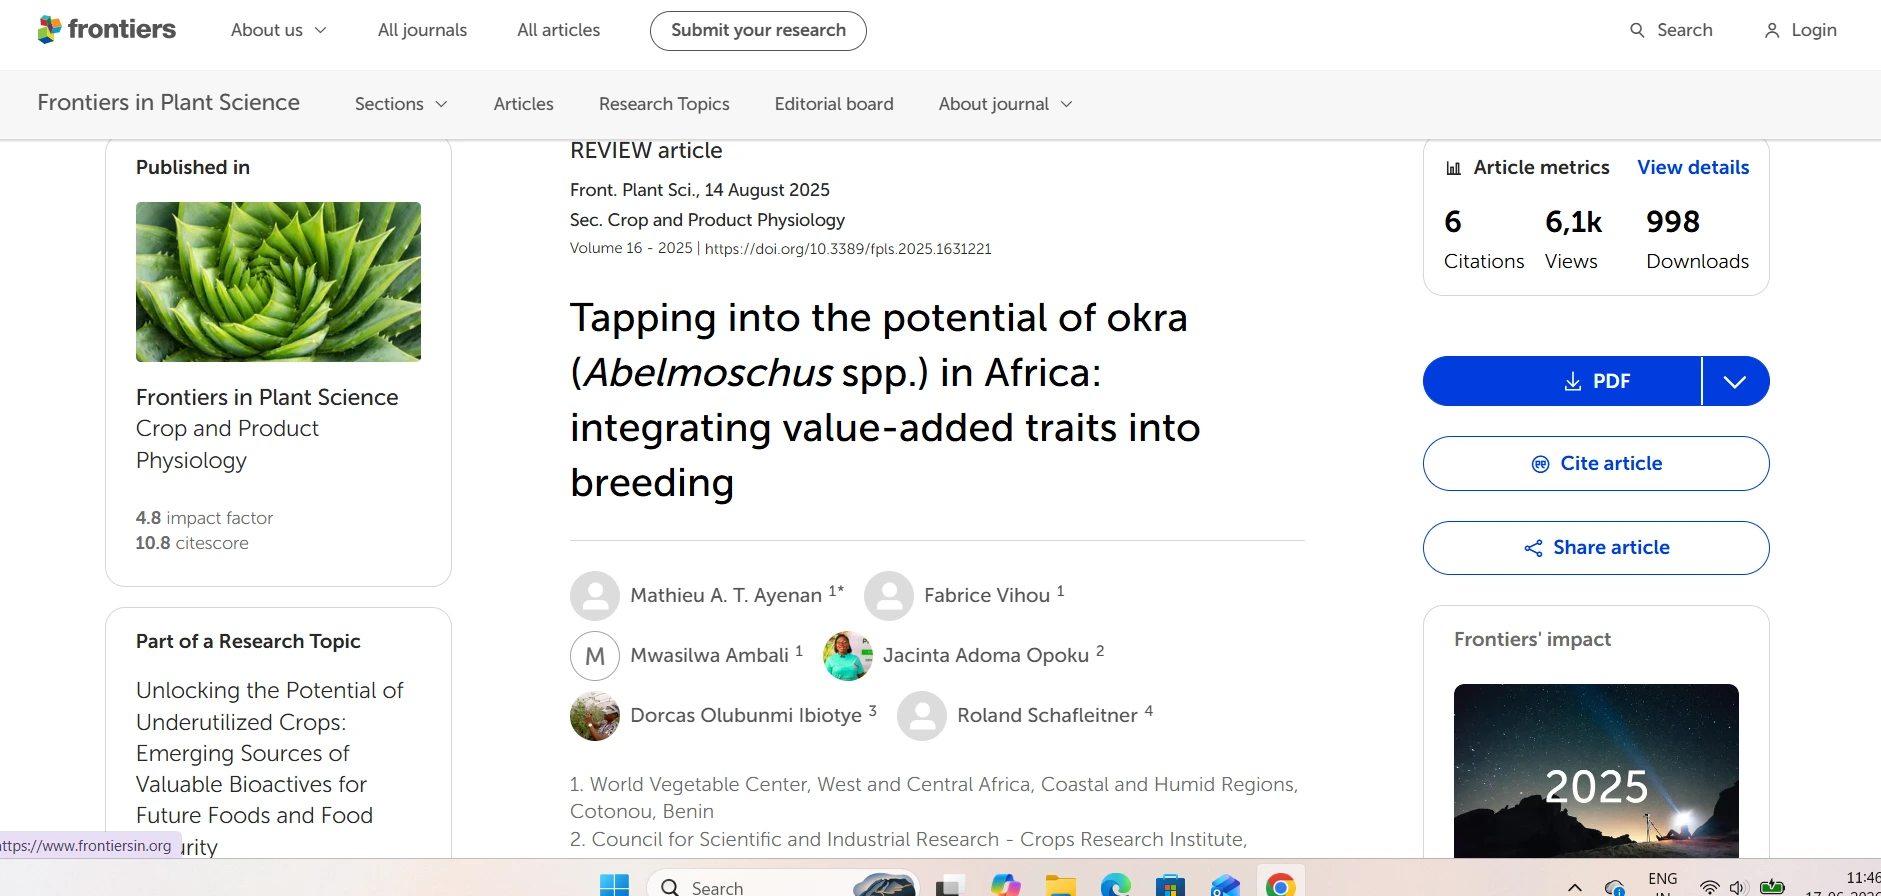The image size is (1881, 896).
Task: Open Frontiers in Plant Science journal home
Action: point(168,103)
